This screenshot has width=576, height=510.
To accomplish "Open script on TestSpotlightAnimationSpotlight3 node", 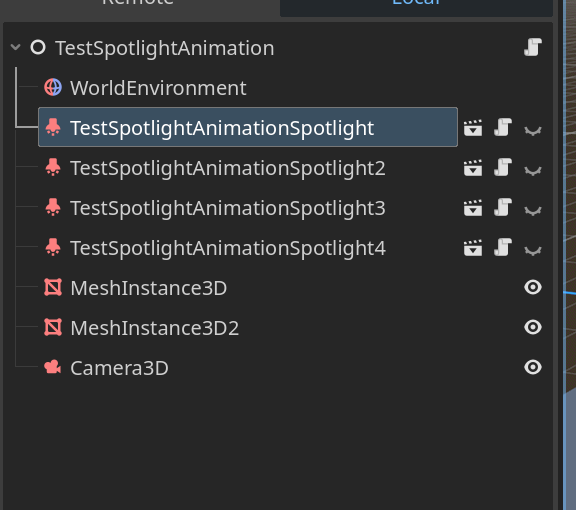I will point(503,208).
